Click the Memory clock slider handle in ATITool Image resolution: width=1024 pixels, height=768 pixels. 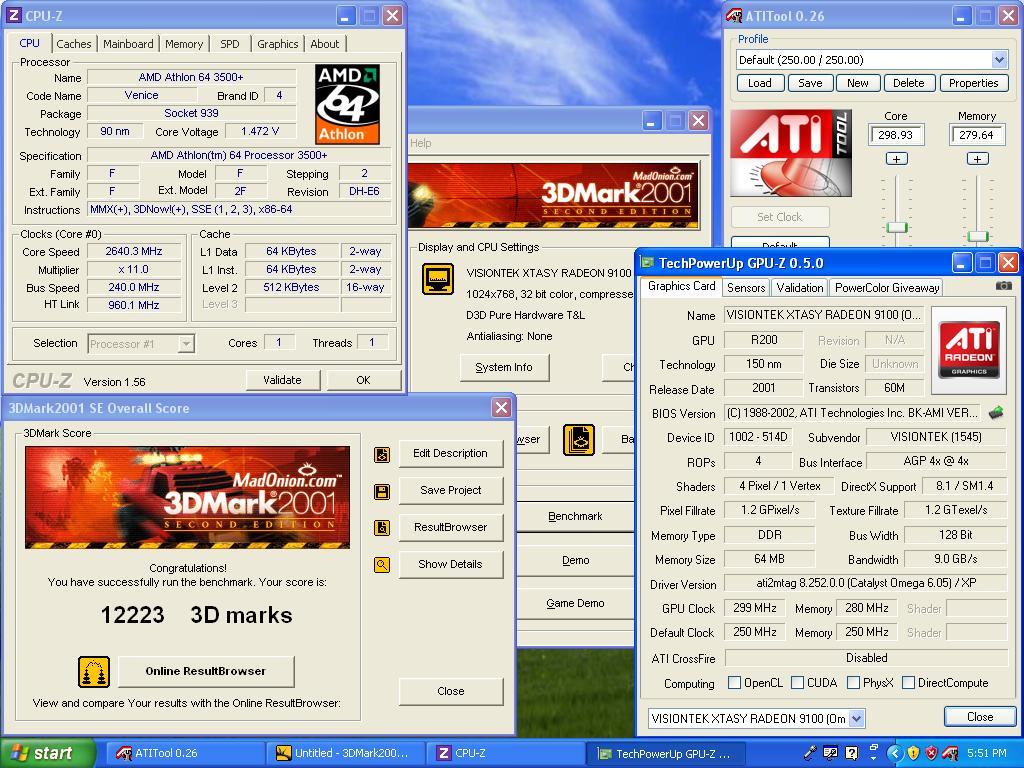tap(978, 236)
